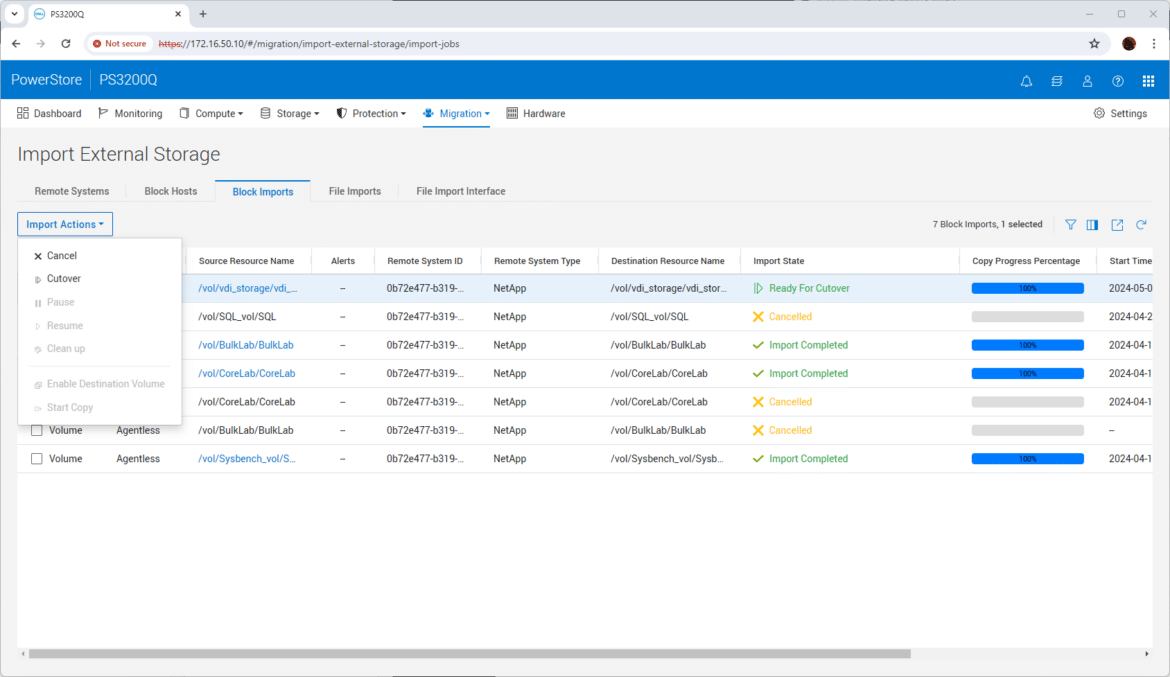The image size is (1170, 677).
Task: Expand the Protection menu
Action: (x=372, y=113)
